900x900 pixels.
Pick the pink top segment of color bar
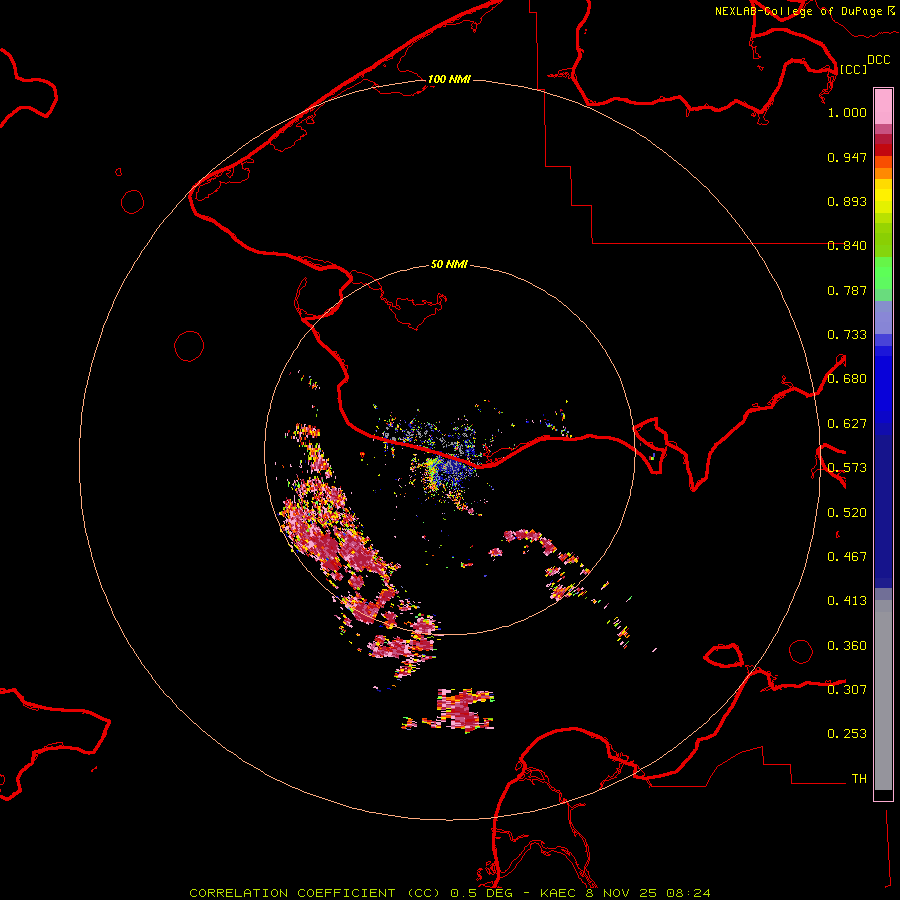coord(883,104)
